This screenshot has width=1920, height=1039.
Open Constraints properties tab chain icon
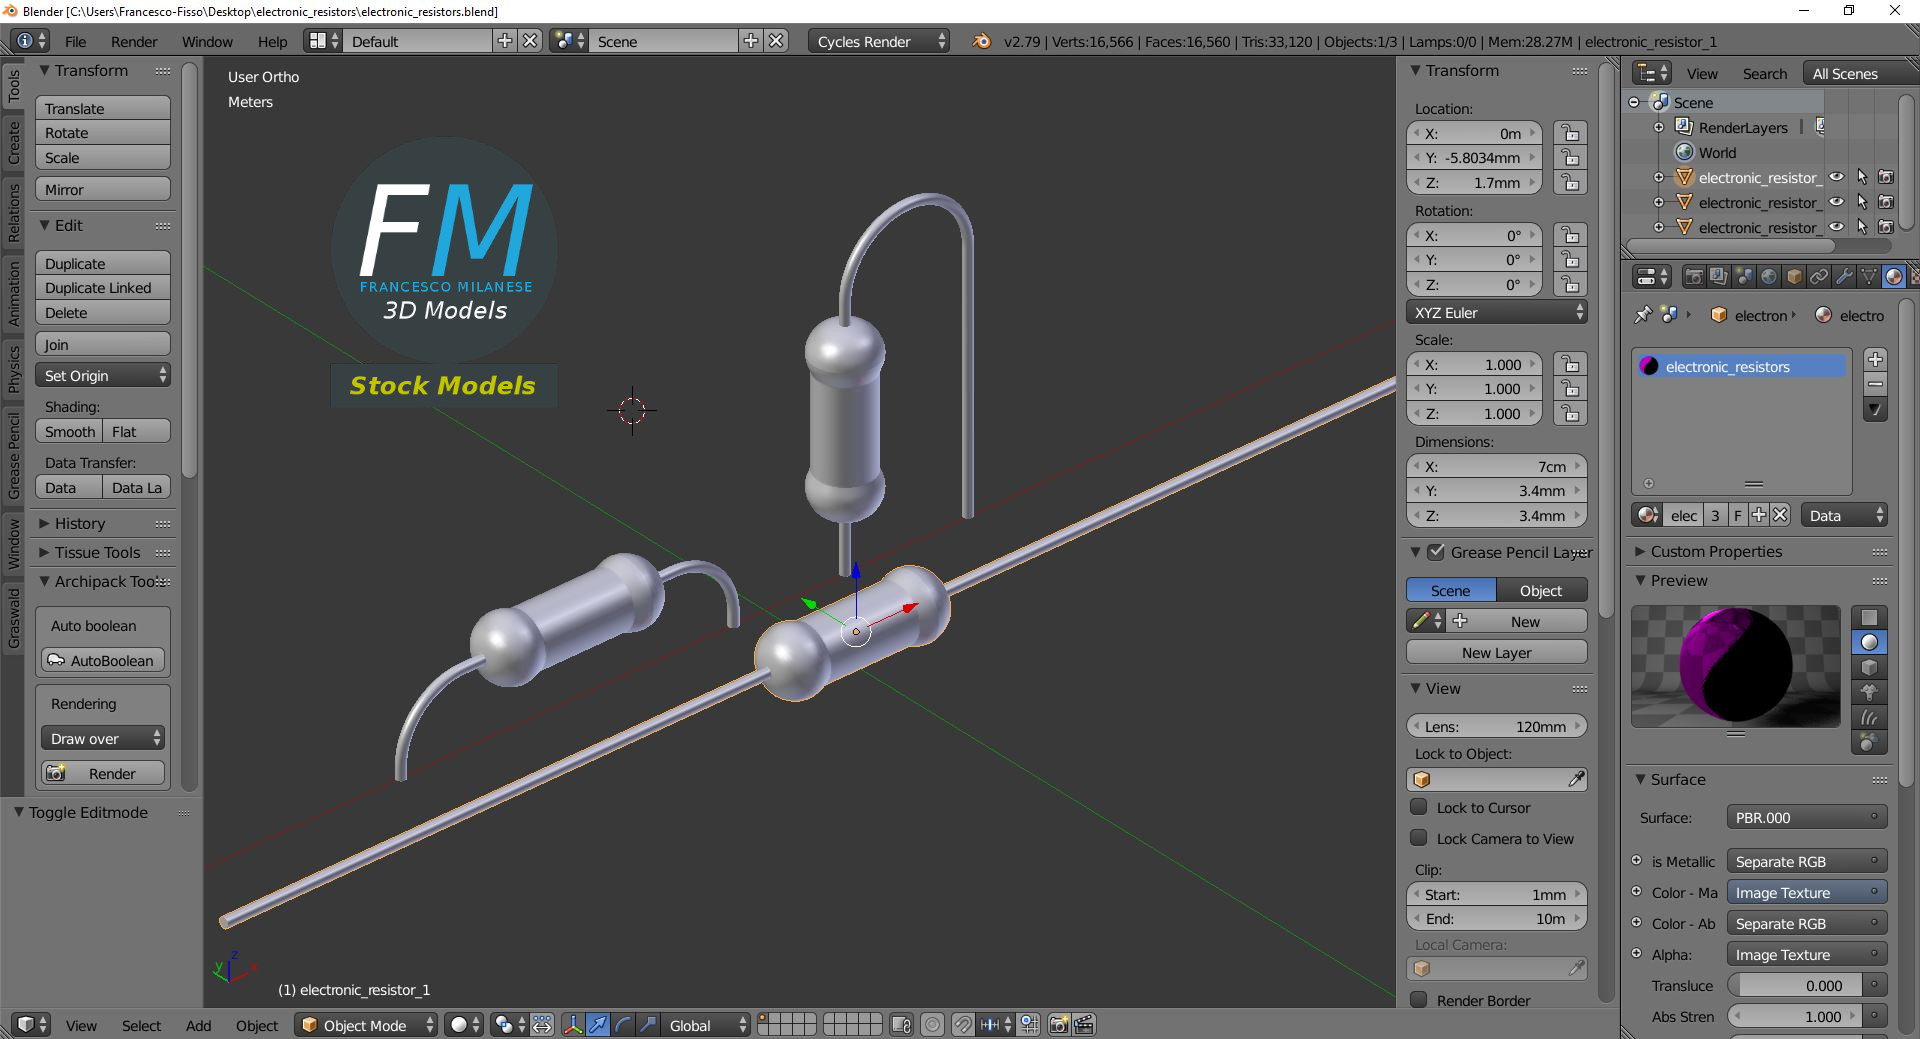click(x=1819, y=277)
